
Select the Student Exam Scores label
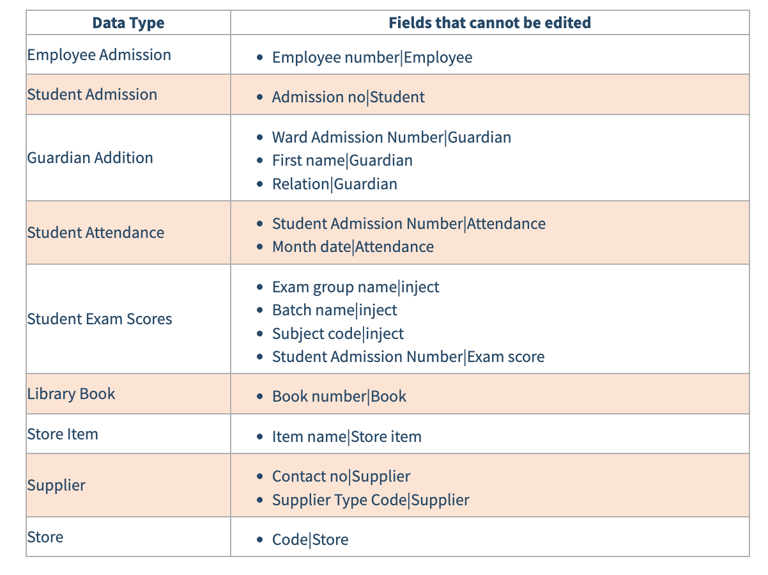point(99,319)
